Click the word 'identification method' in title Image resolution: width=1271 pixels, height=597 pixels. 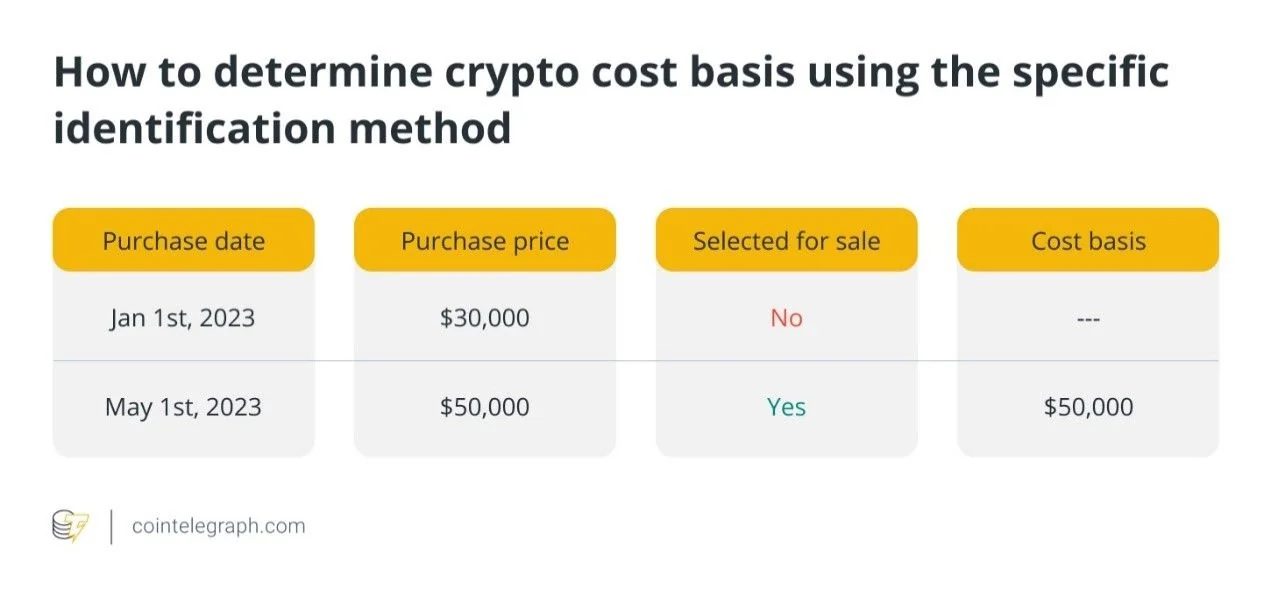click(282, 129)
